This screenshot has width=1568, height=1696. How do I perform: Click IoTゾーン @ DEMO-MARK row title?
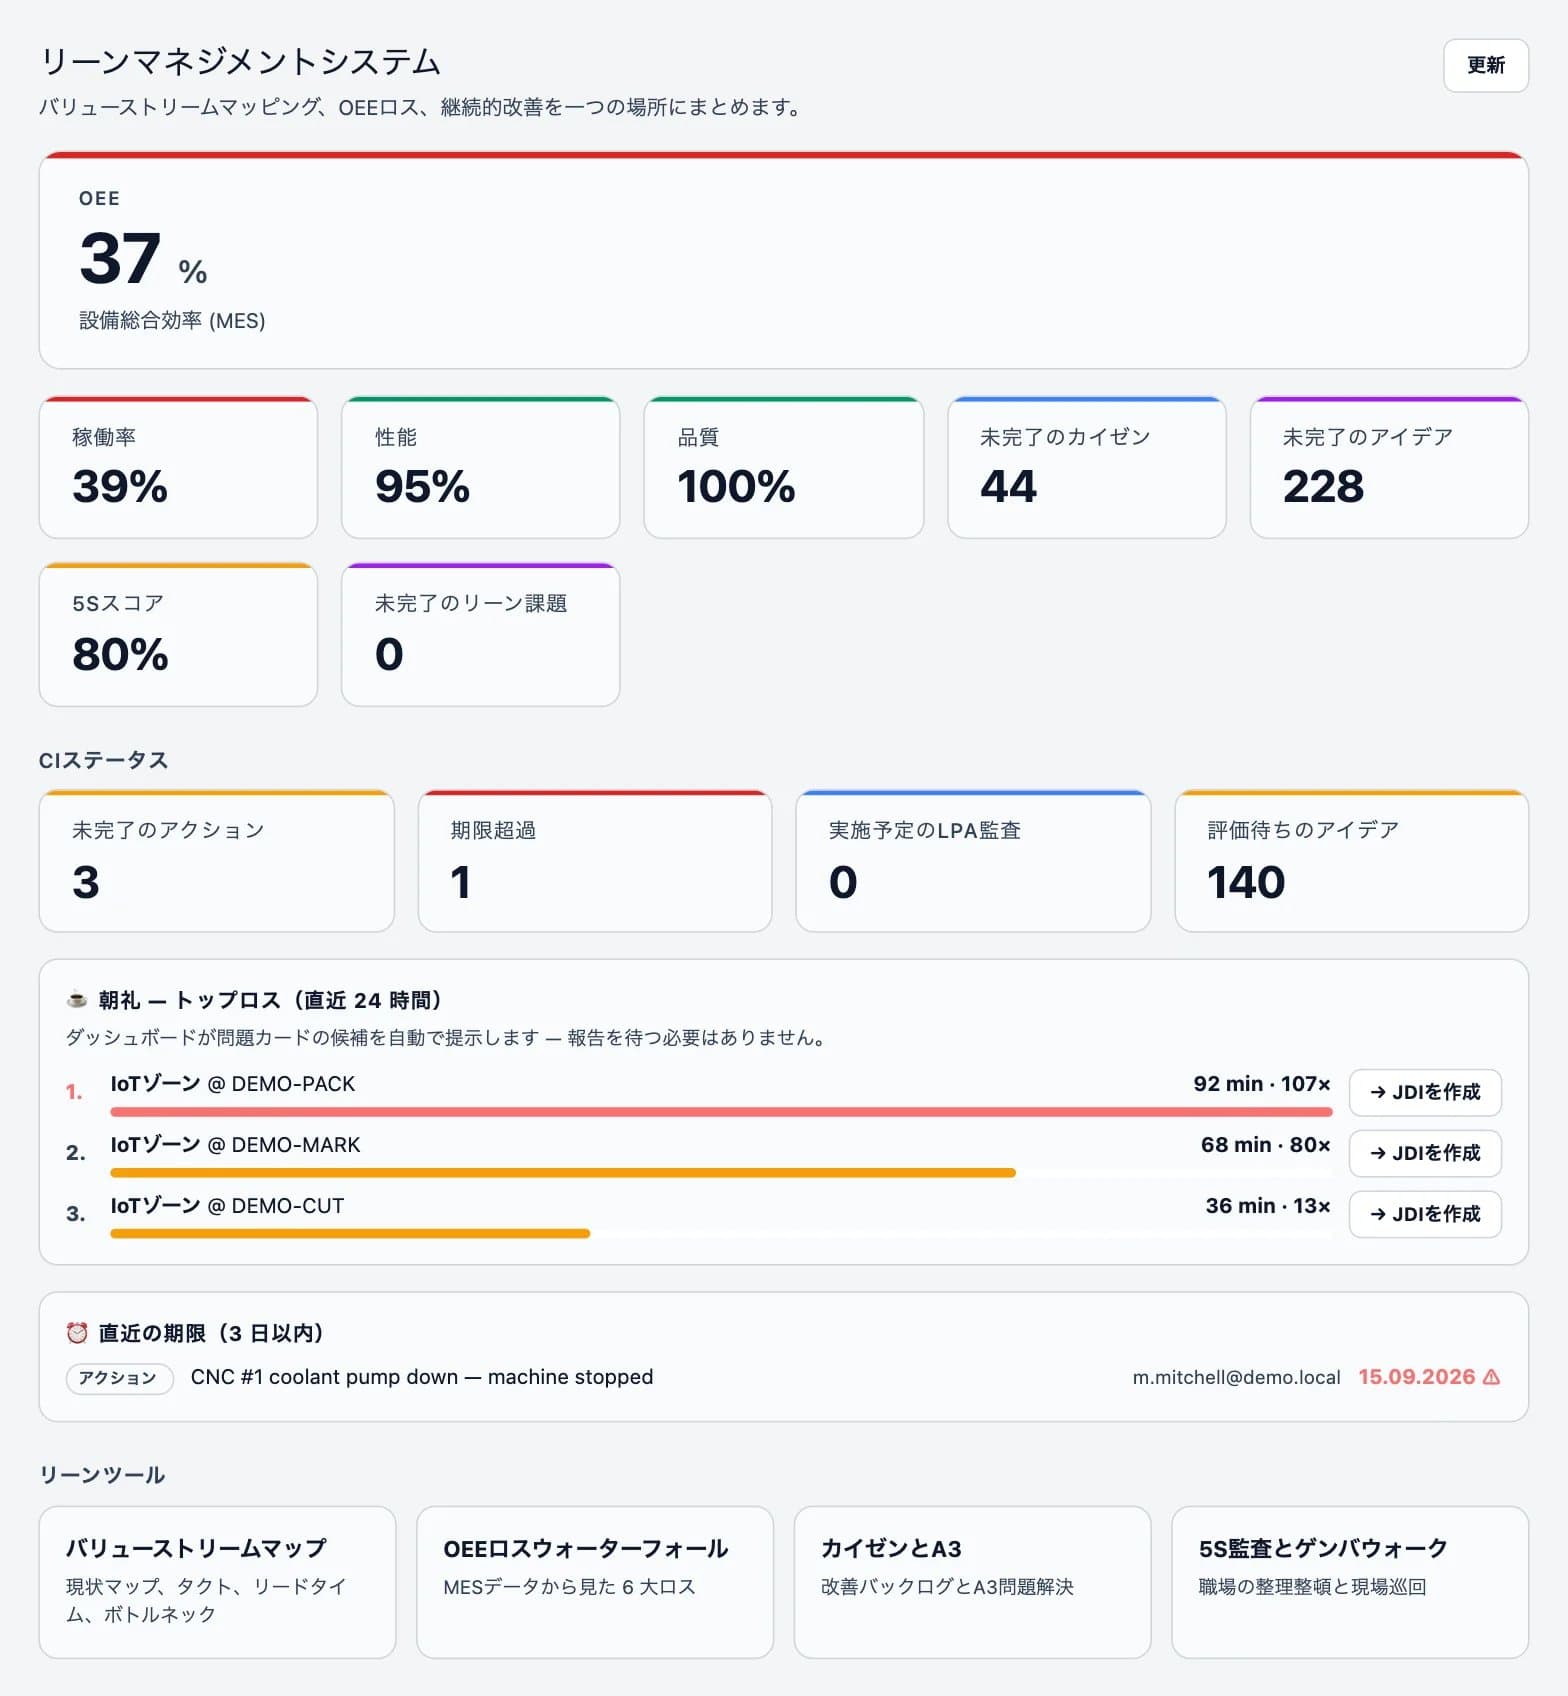point(235,1145)
